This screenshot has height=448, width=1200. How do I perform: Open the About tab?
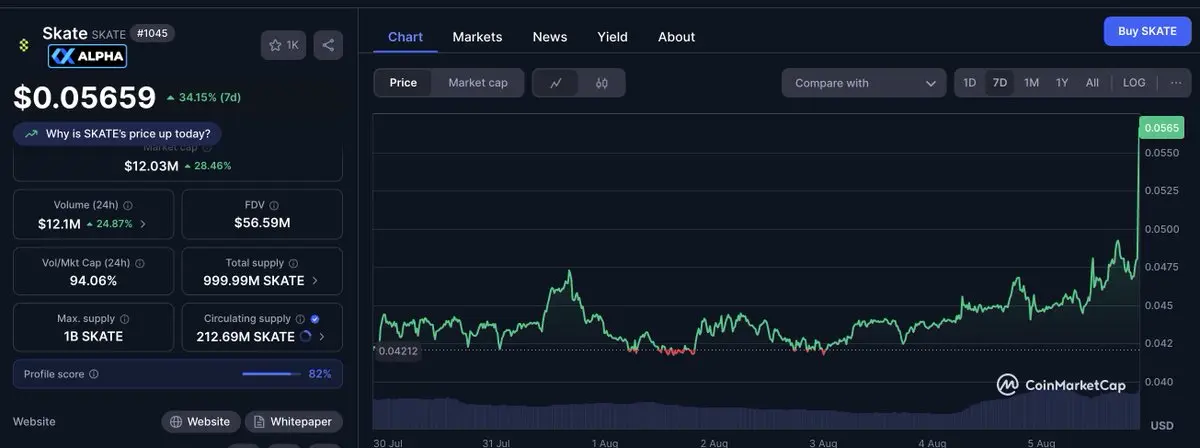(x=676, y=37)
